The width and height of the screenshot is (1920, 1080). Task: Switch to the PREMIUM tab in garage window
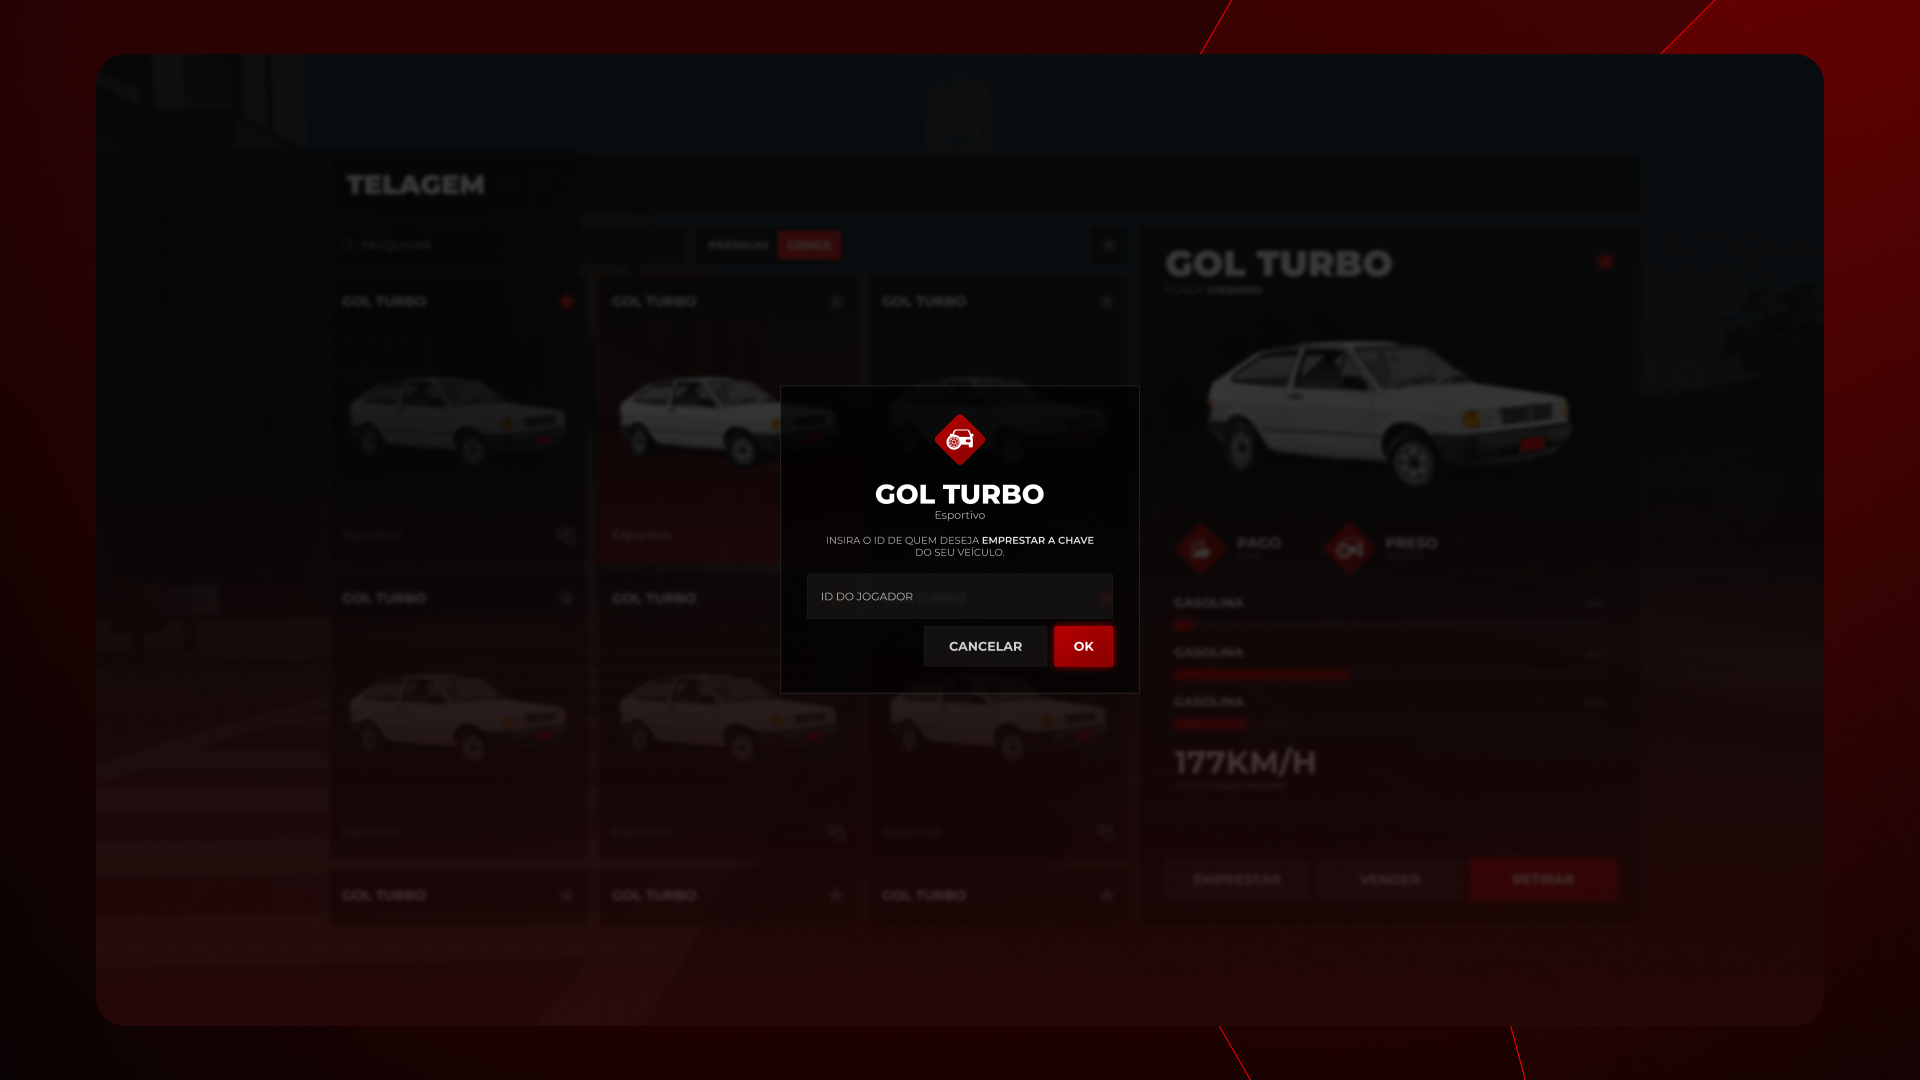[738, 245]
